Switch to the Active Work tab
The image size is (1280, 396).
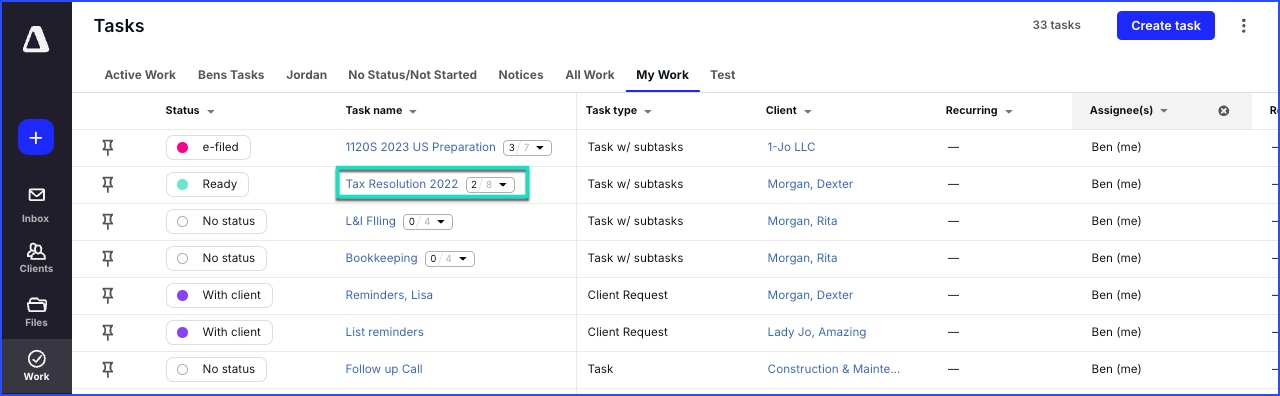click(x=140, y=75)
